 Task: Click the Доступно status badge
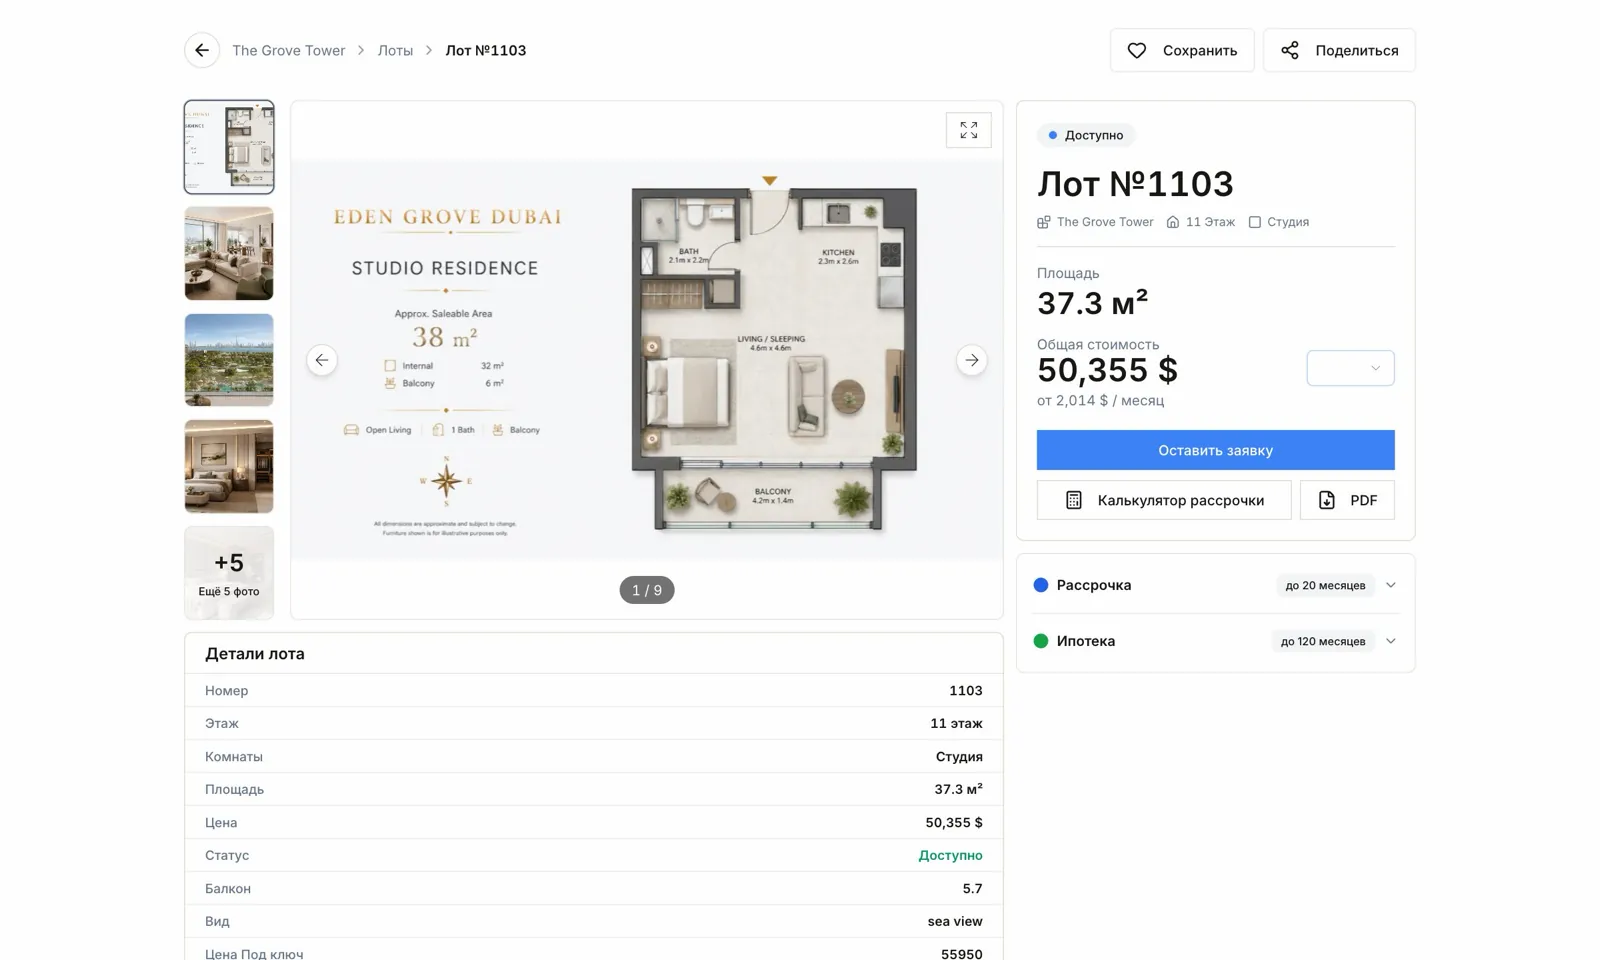[x=1086, y=135]
